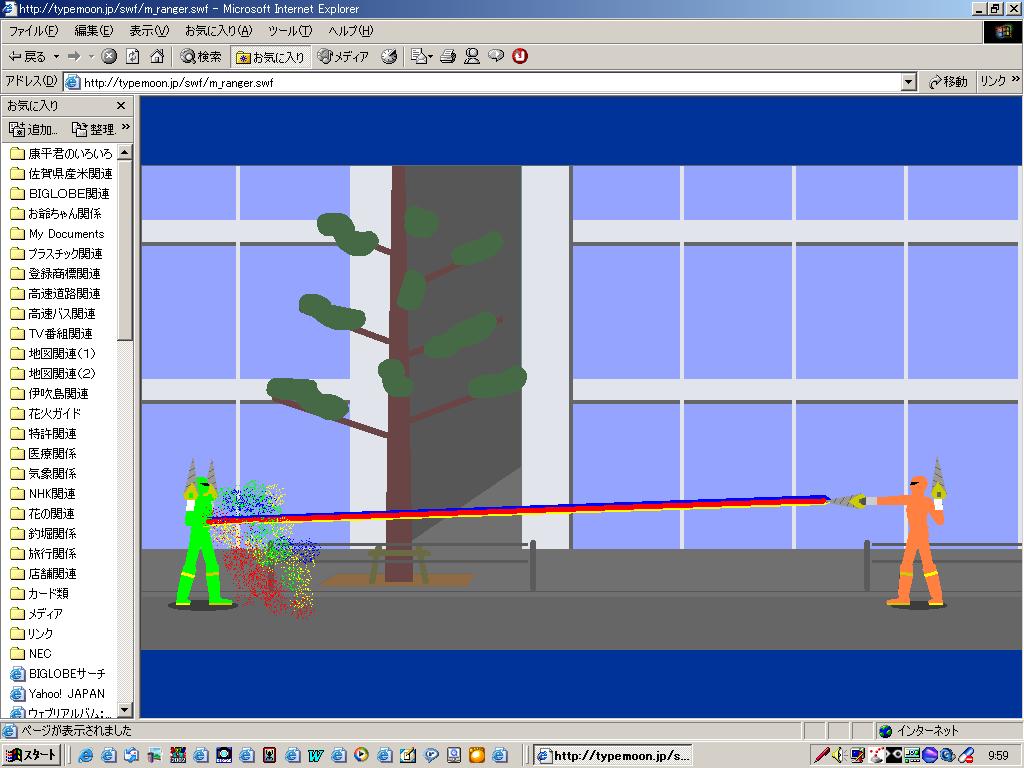
Task: Open the ヘルプ(H) menu
Action: pyautogui.click(x=351, y=31)
